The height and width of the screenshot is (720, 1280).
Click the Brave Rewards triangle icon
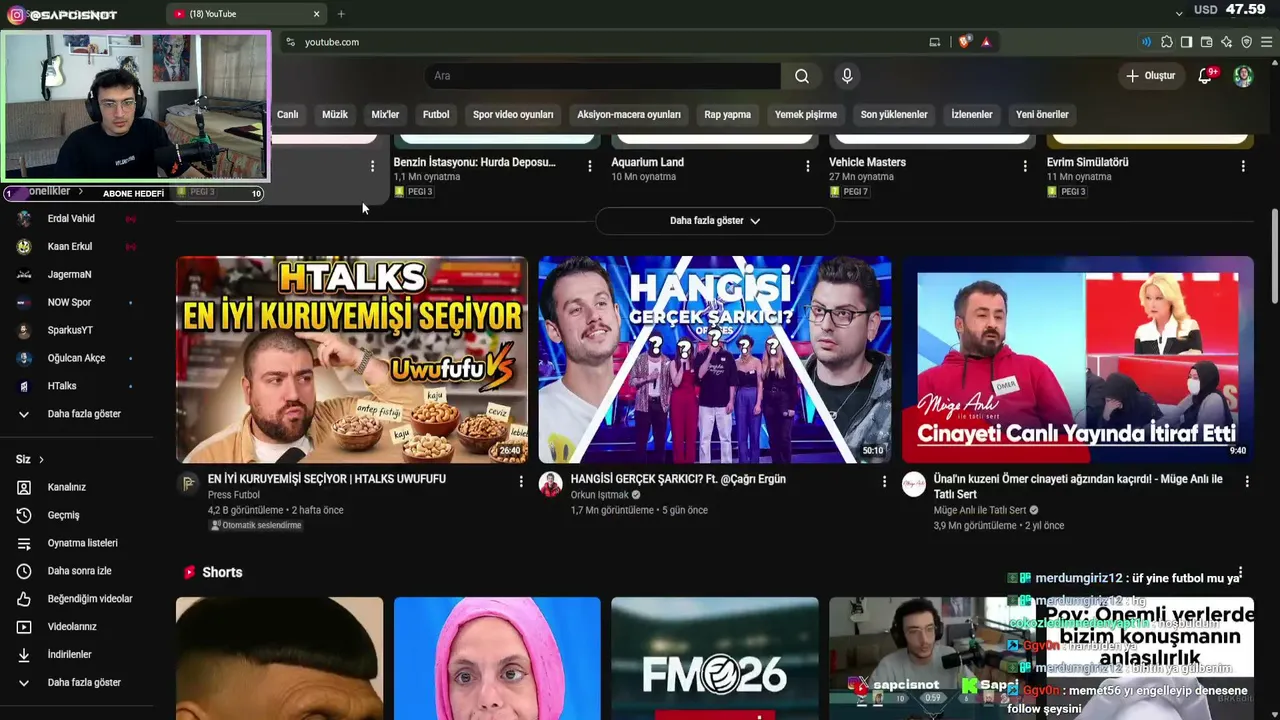[986, 42]
